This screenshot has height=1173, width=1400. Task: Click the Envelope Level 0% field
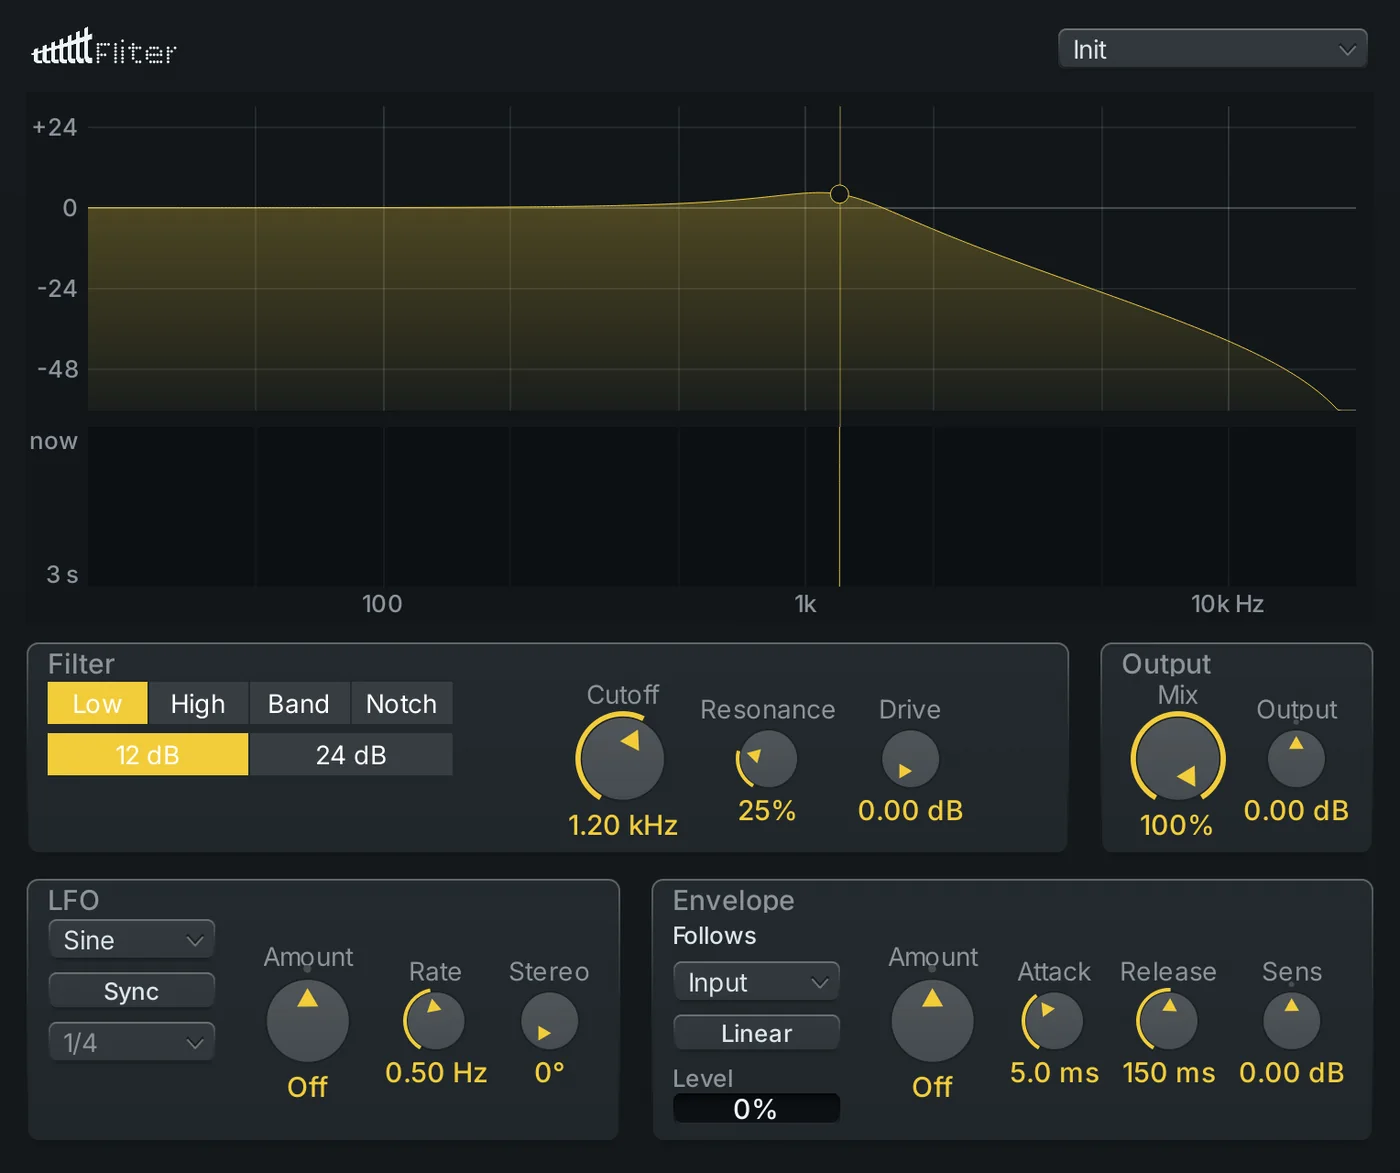[756, 1108]
